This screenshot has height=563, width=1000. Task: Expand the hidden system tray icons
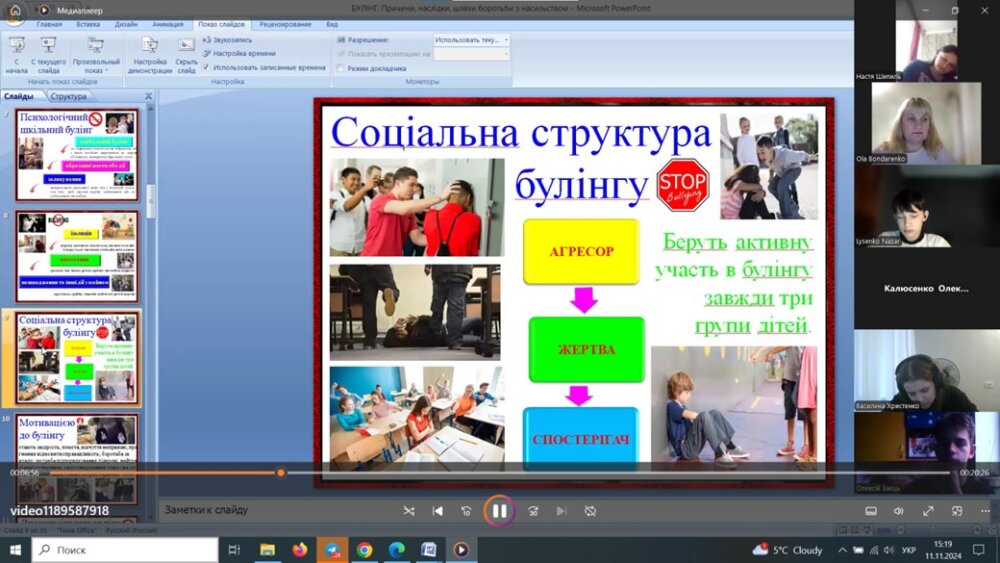pyautogui.click(x=842, y=550)
